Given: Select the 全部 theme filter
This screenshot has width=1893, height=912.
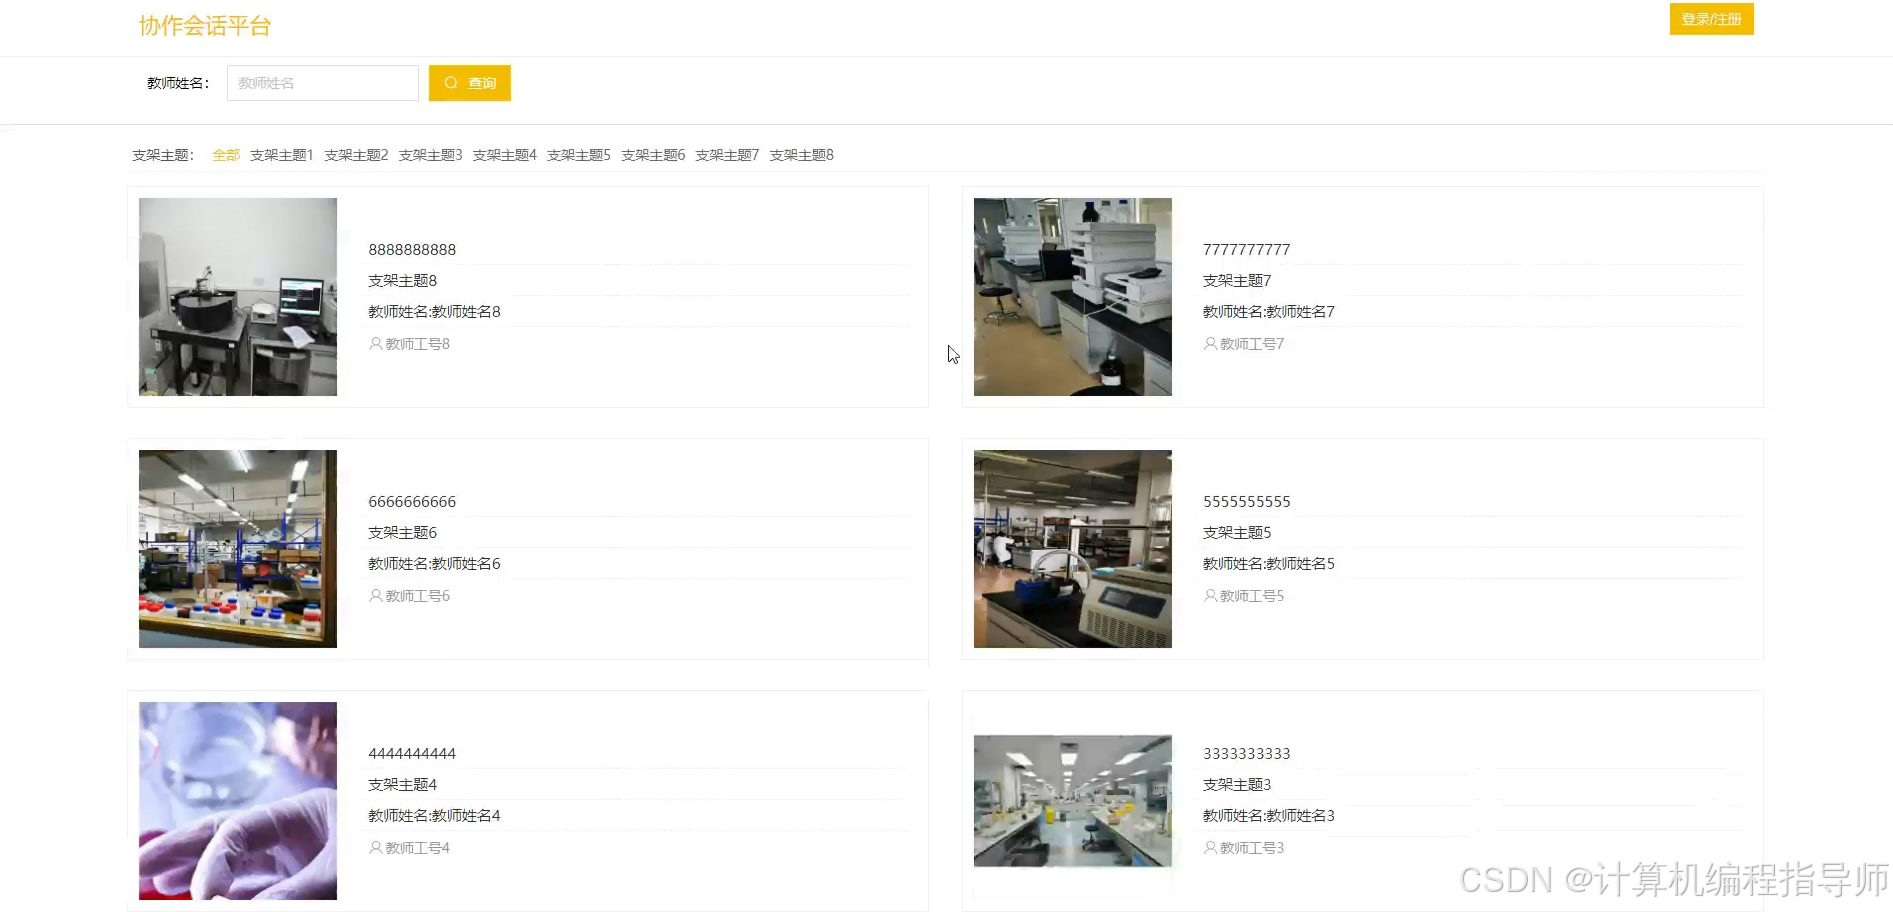Looking at the screenshot, I should (226, 155).
